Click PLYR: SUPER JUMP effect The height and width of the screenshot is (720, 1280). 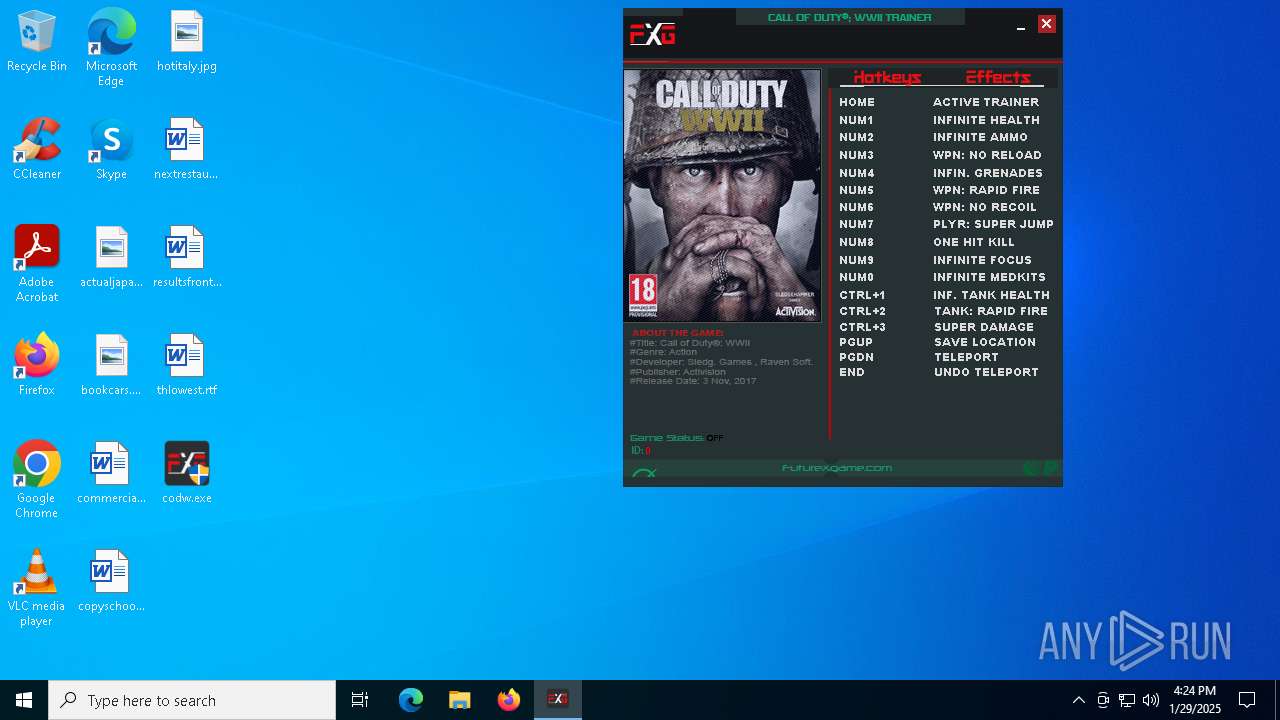[994, 224]
